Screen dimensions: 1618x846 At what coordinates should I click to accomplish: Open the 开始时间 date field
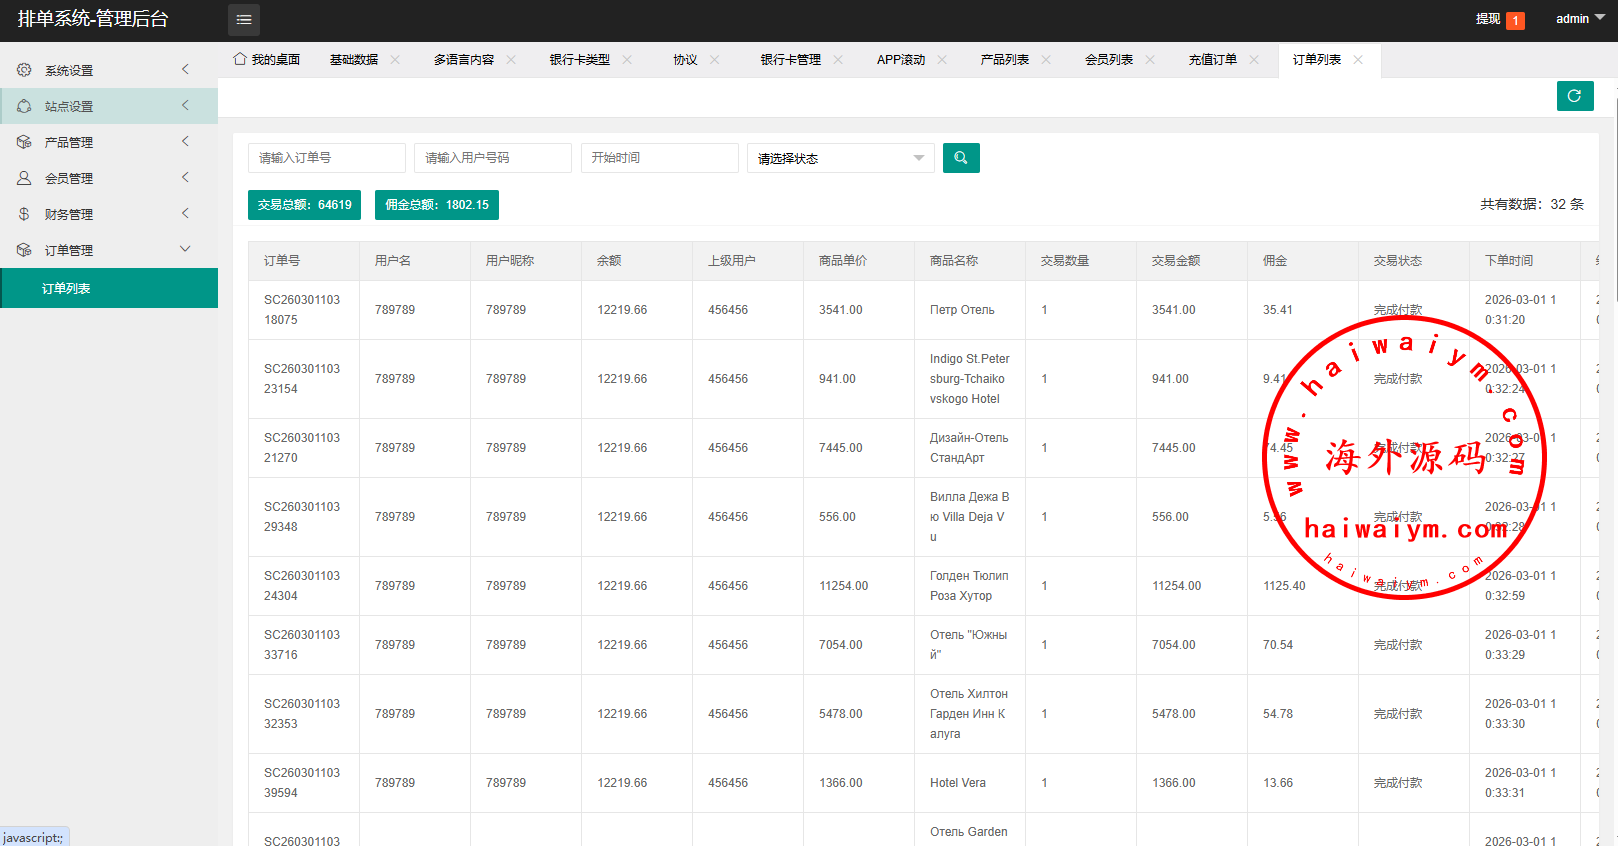[660, 158]
